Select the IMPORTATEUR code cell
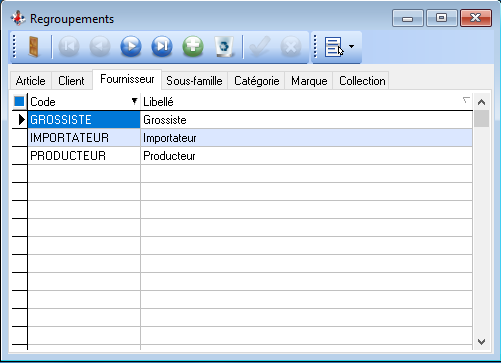This screenshot has height=363, width=501. pyautogui.click(x=84, y=138)
